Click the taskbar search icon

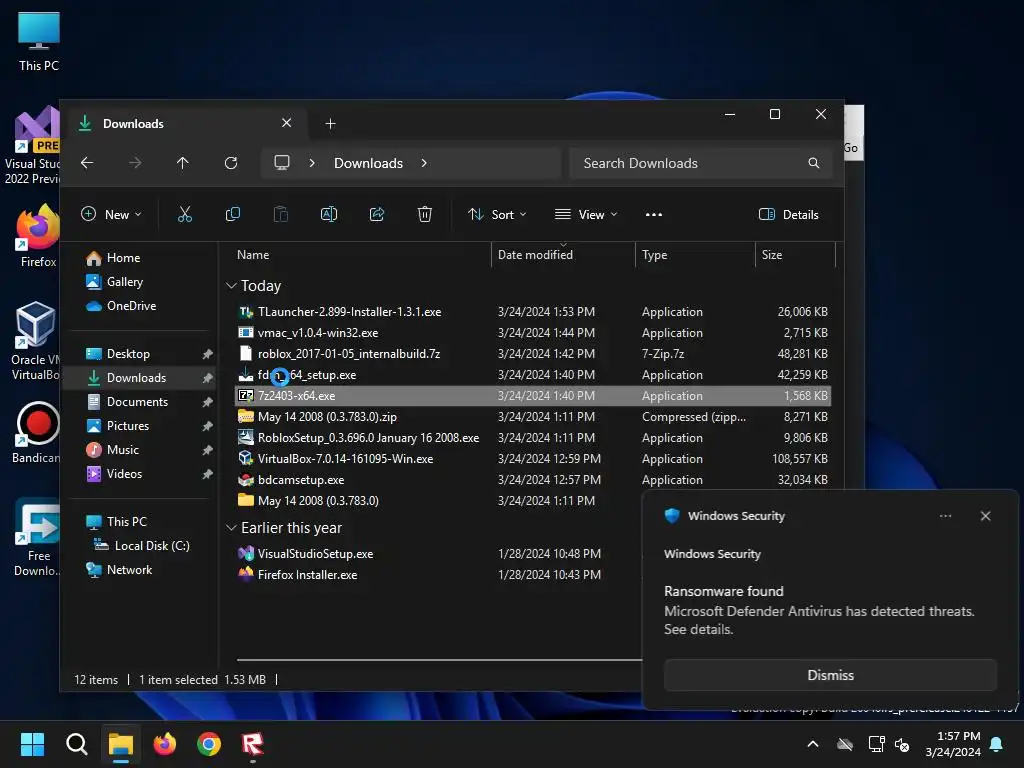click(76, 744)
